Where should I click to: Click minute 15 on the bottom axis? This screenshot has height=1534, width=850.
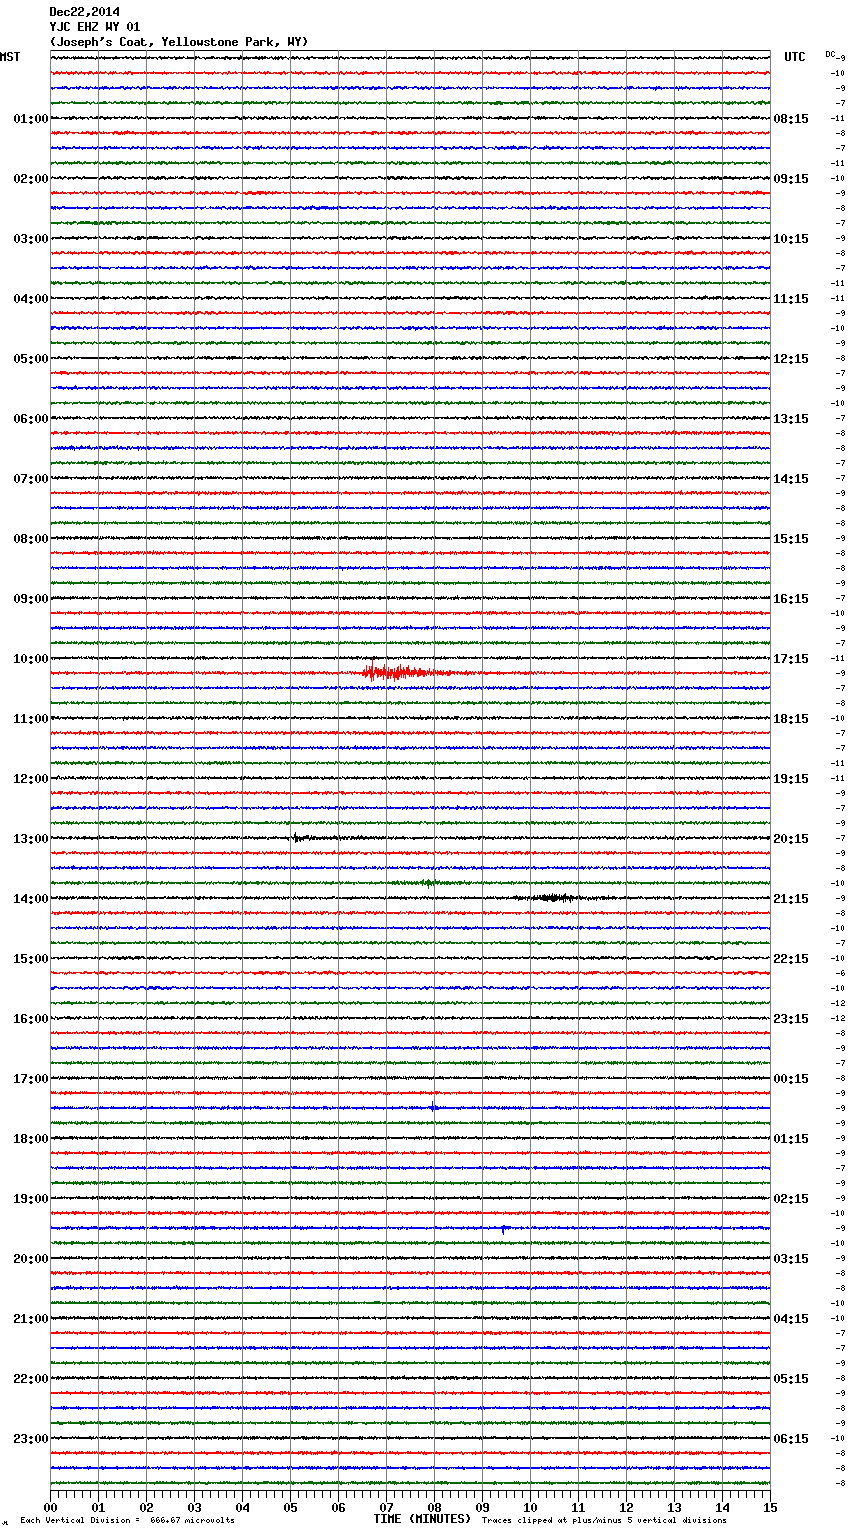coord(770,1507)
